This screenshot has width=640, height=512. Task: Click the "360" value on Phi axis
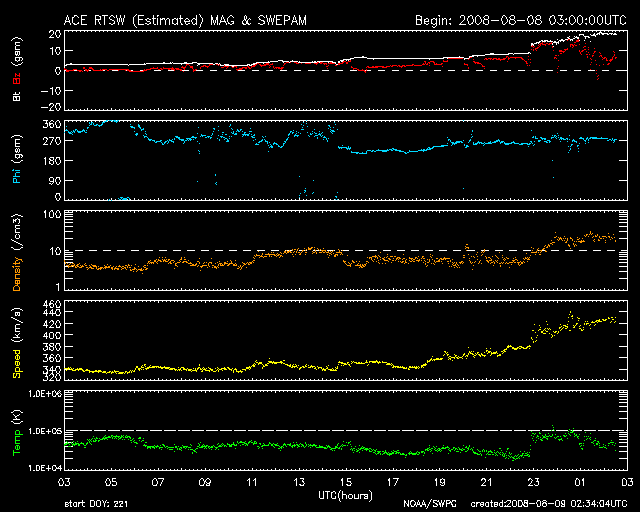point(52,125)
